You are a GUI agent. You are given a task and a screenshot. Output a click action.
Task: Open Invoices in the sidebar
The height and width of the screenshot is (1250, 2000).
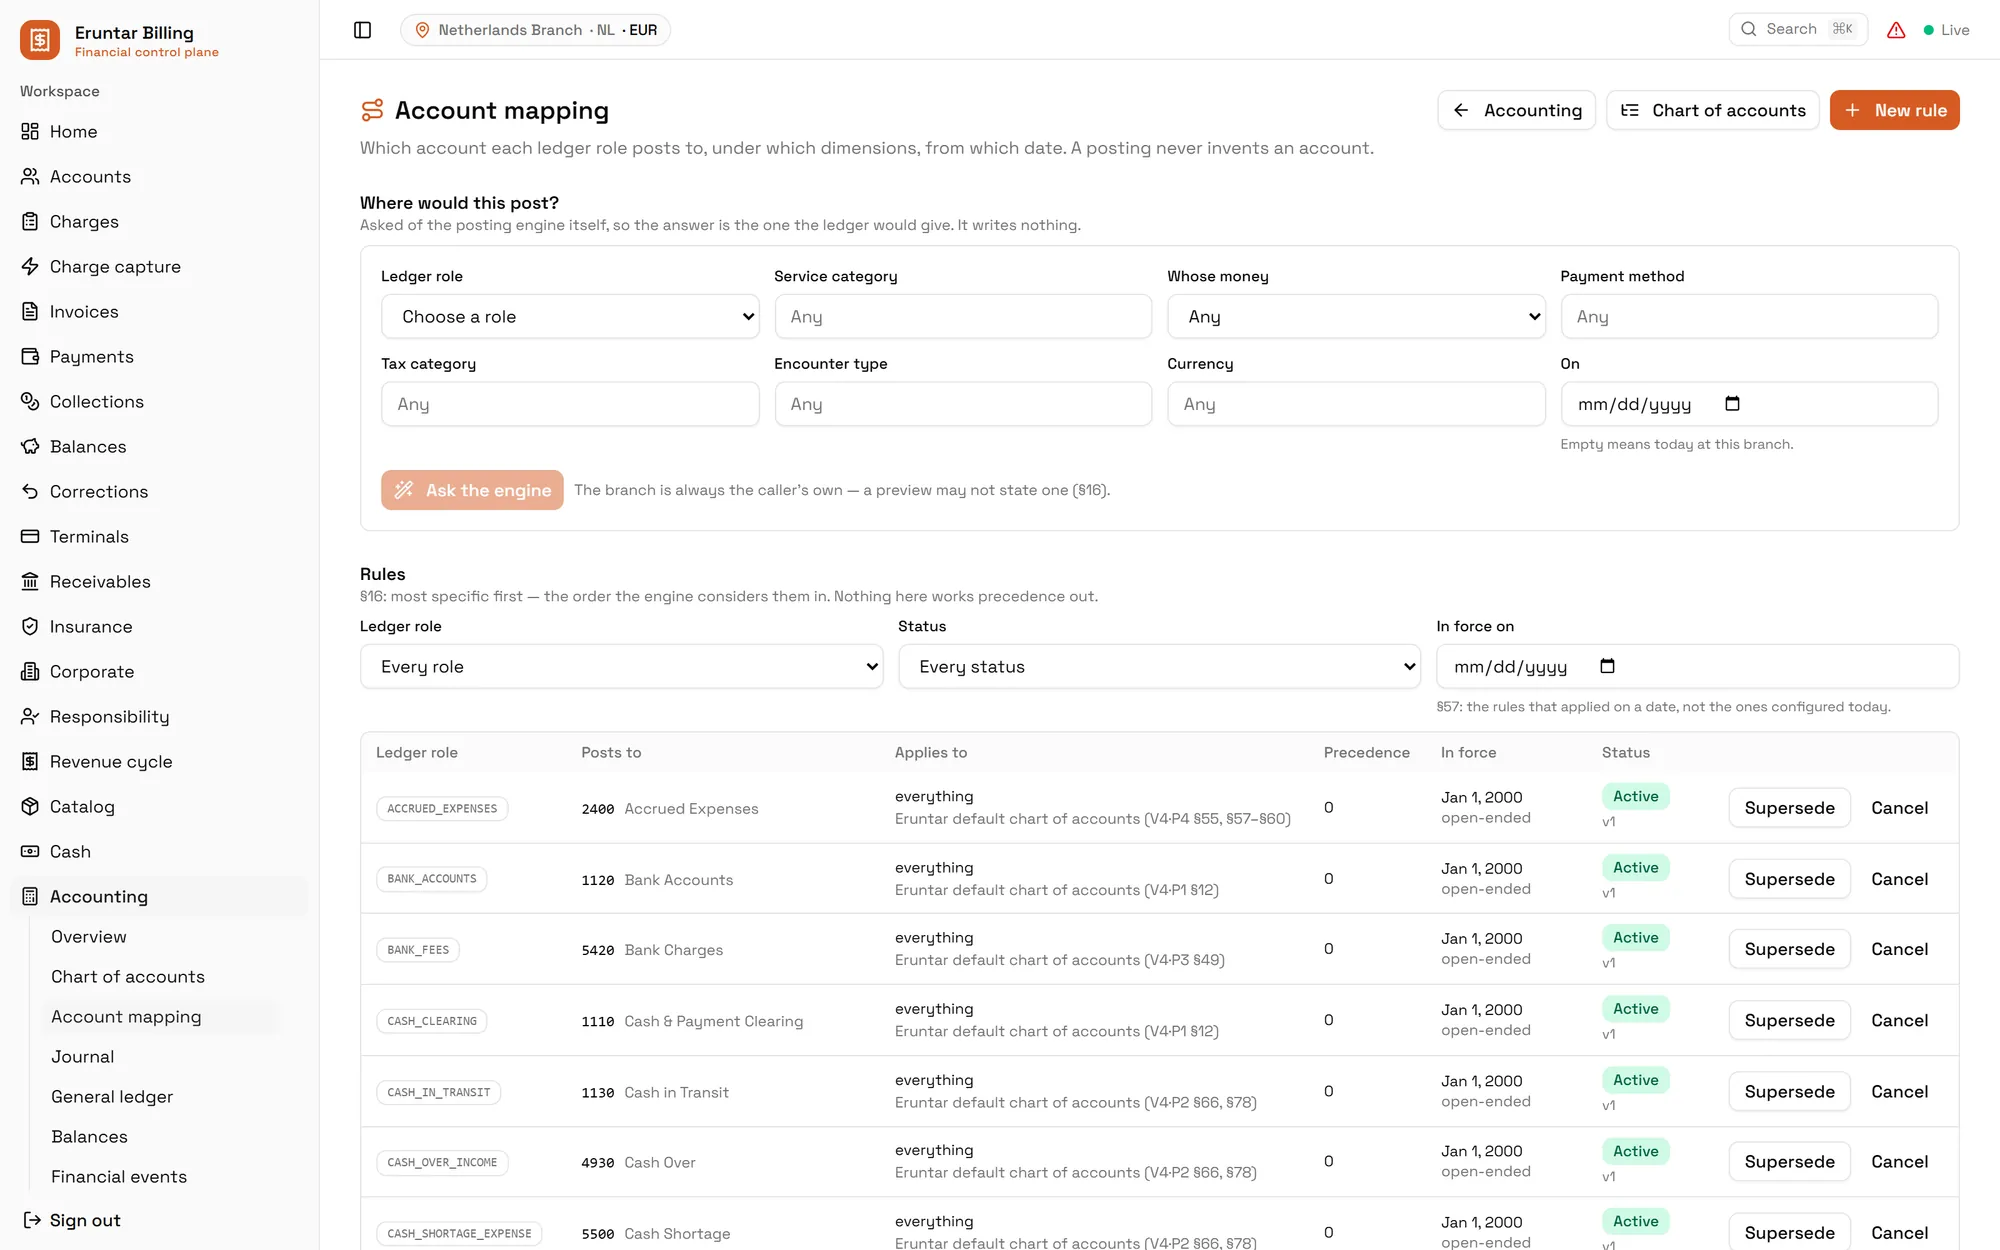coord(160,312)
